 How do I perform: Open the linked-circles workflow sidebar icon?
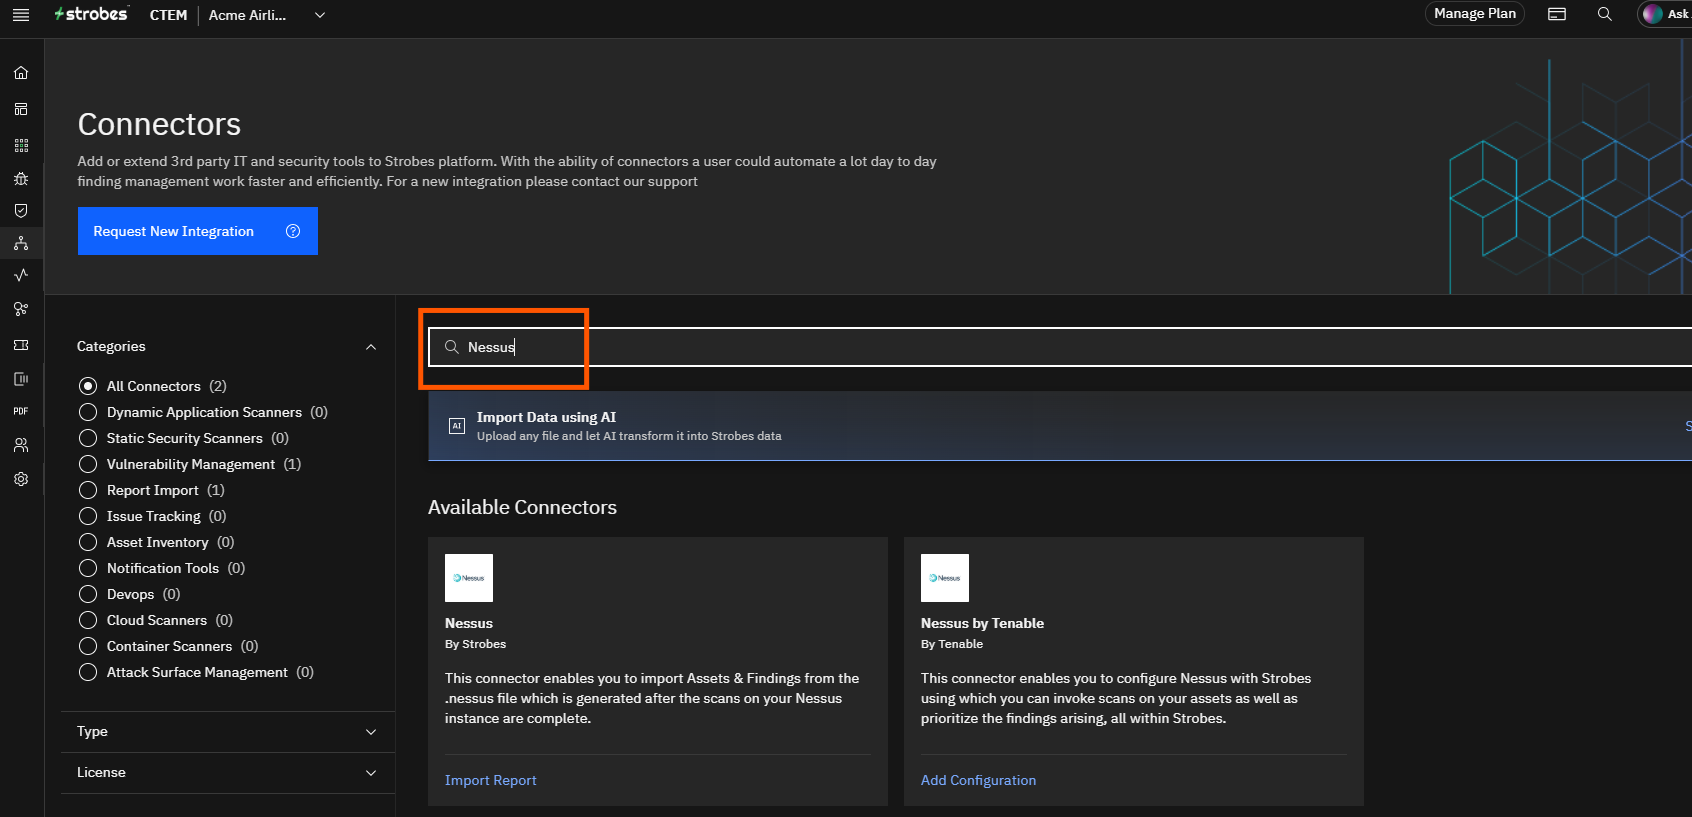pyautogui.click(x=21, y=309)
